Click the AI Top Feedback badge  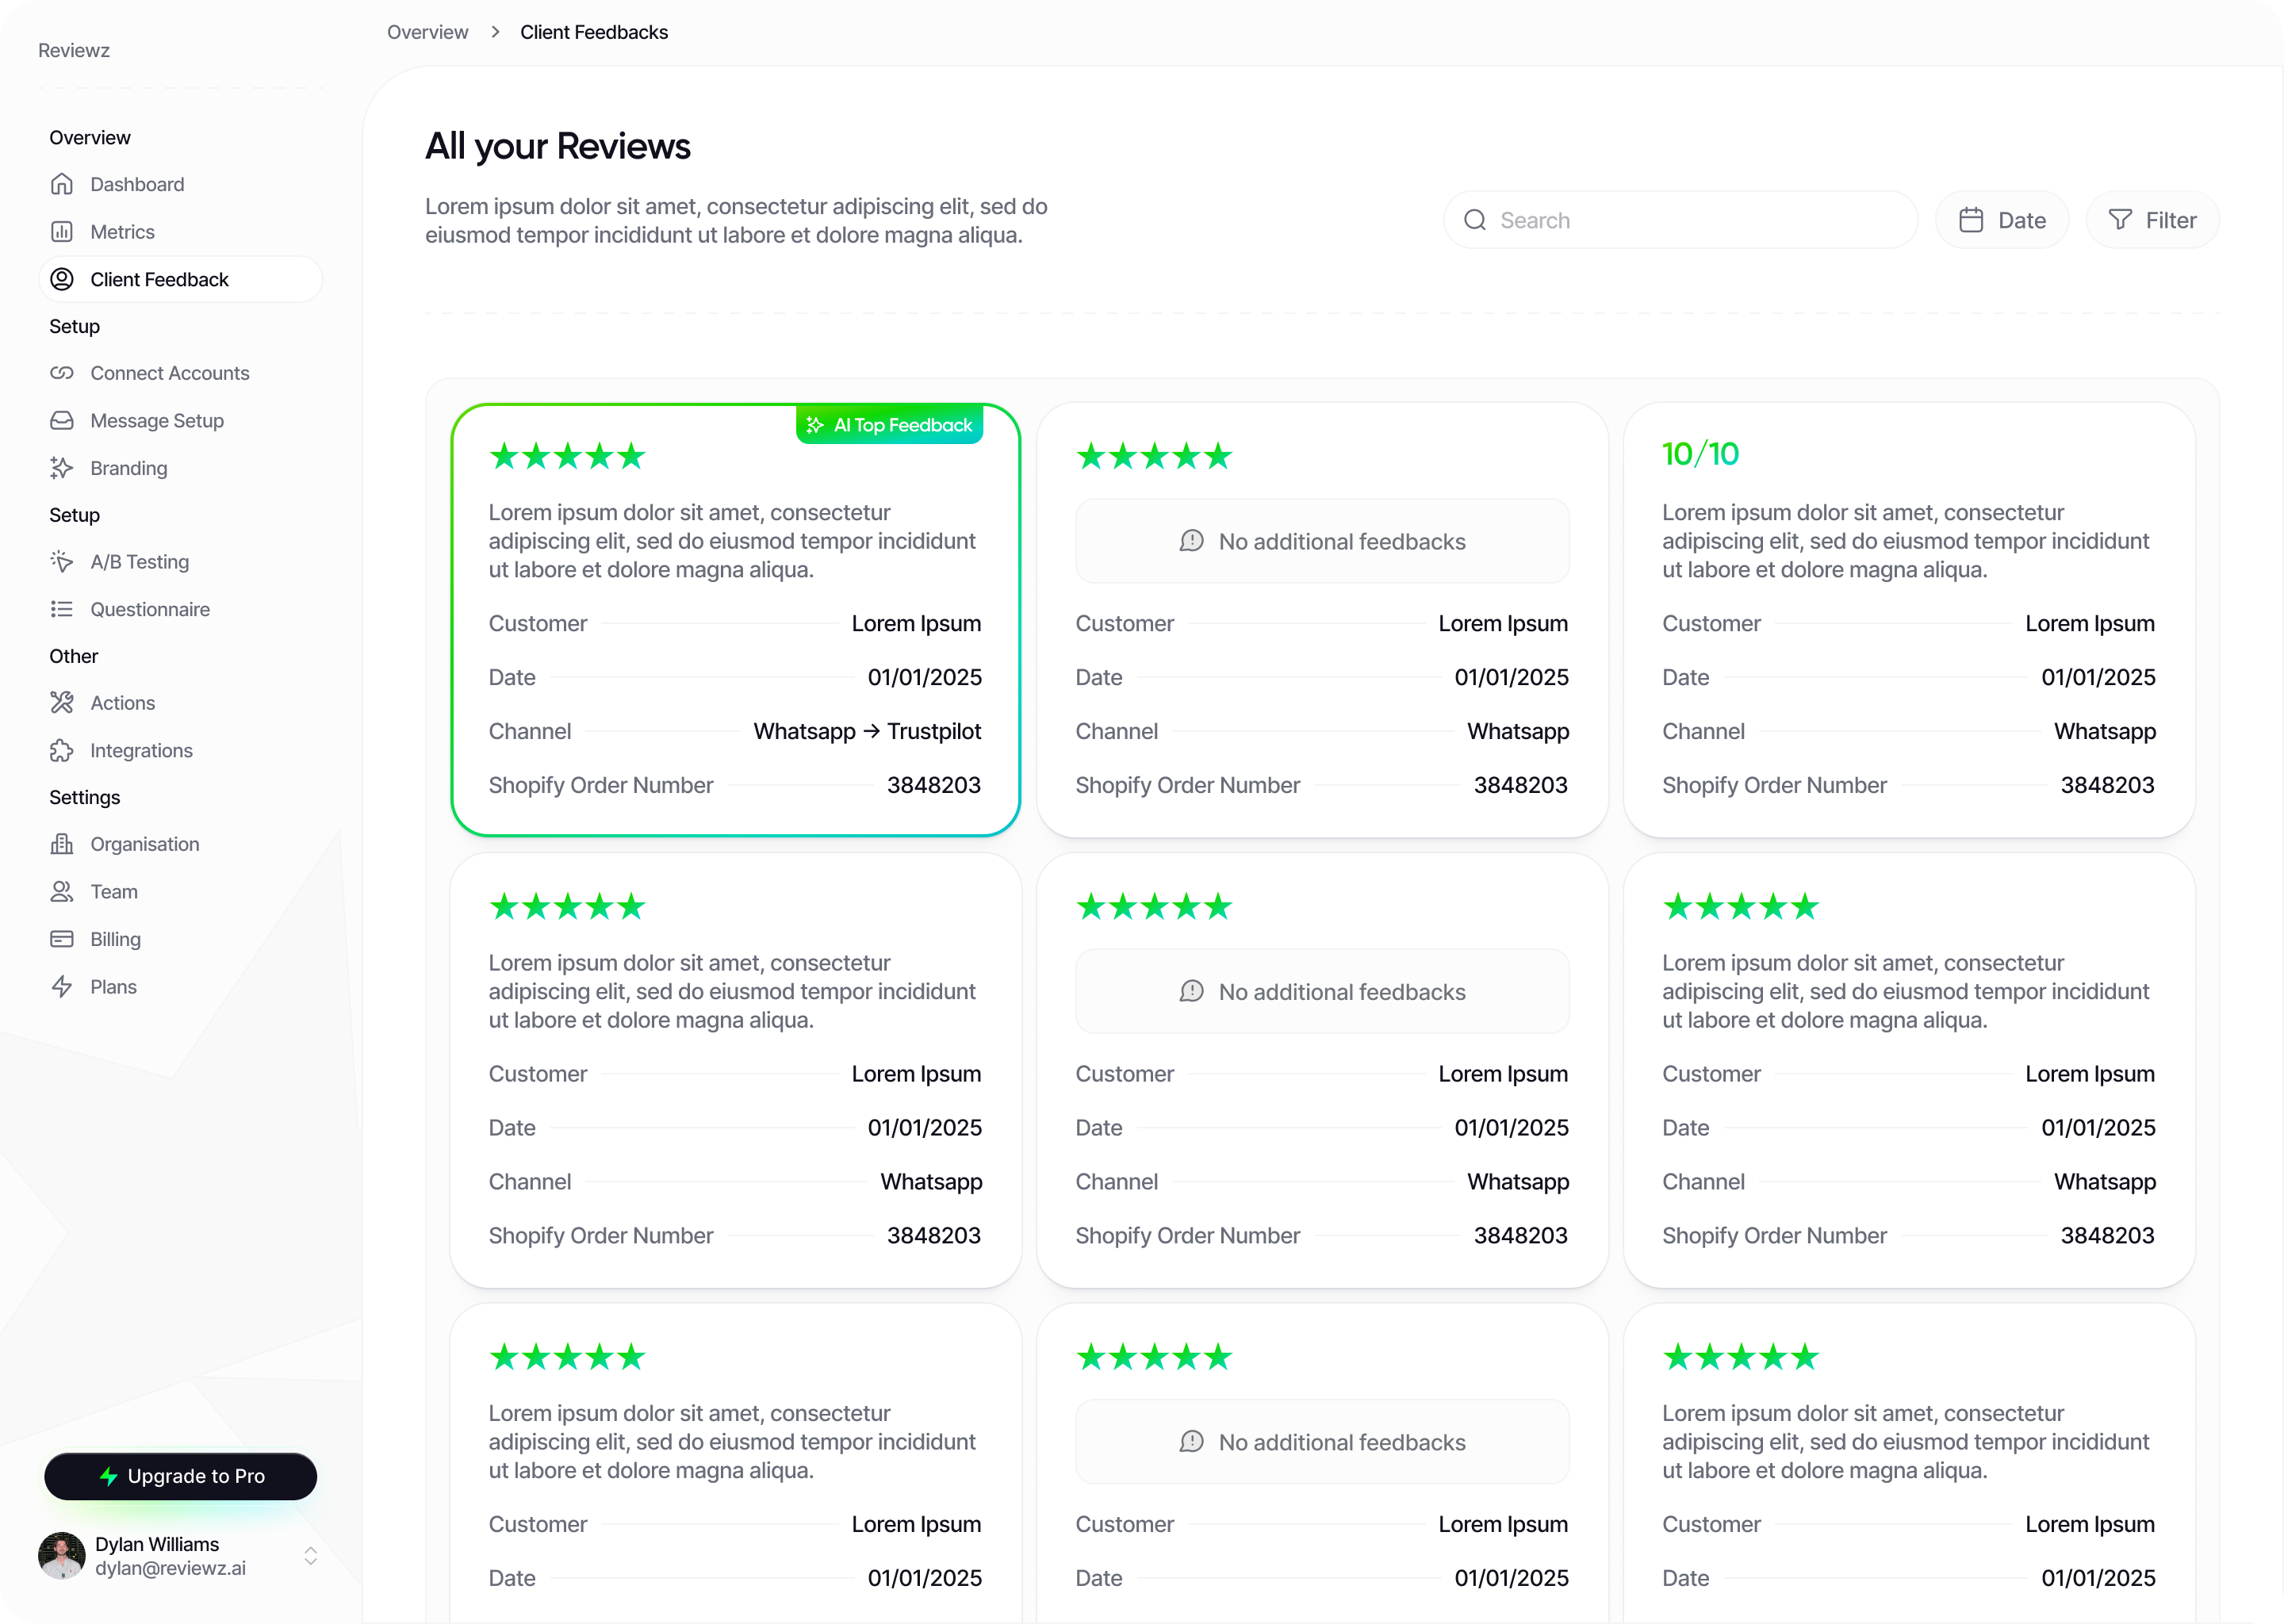tap(889, 425)
